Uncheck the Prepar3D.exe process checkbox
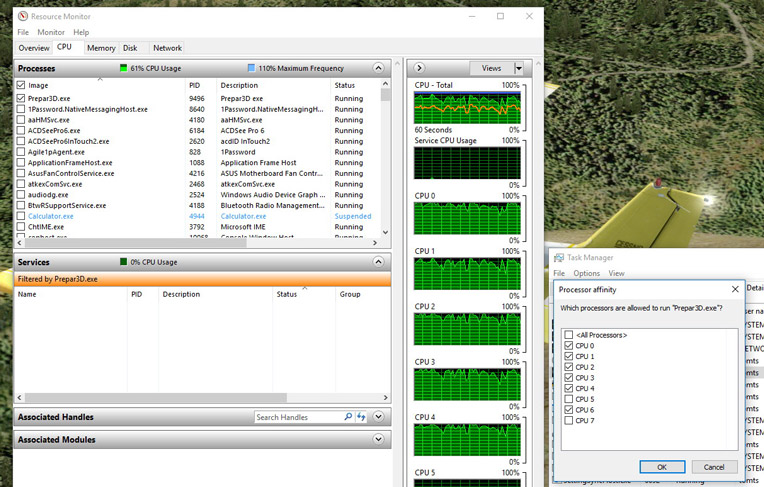The width and height of the screenshot is (764, 487). coord(22,99)
